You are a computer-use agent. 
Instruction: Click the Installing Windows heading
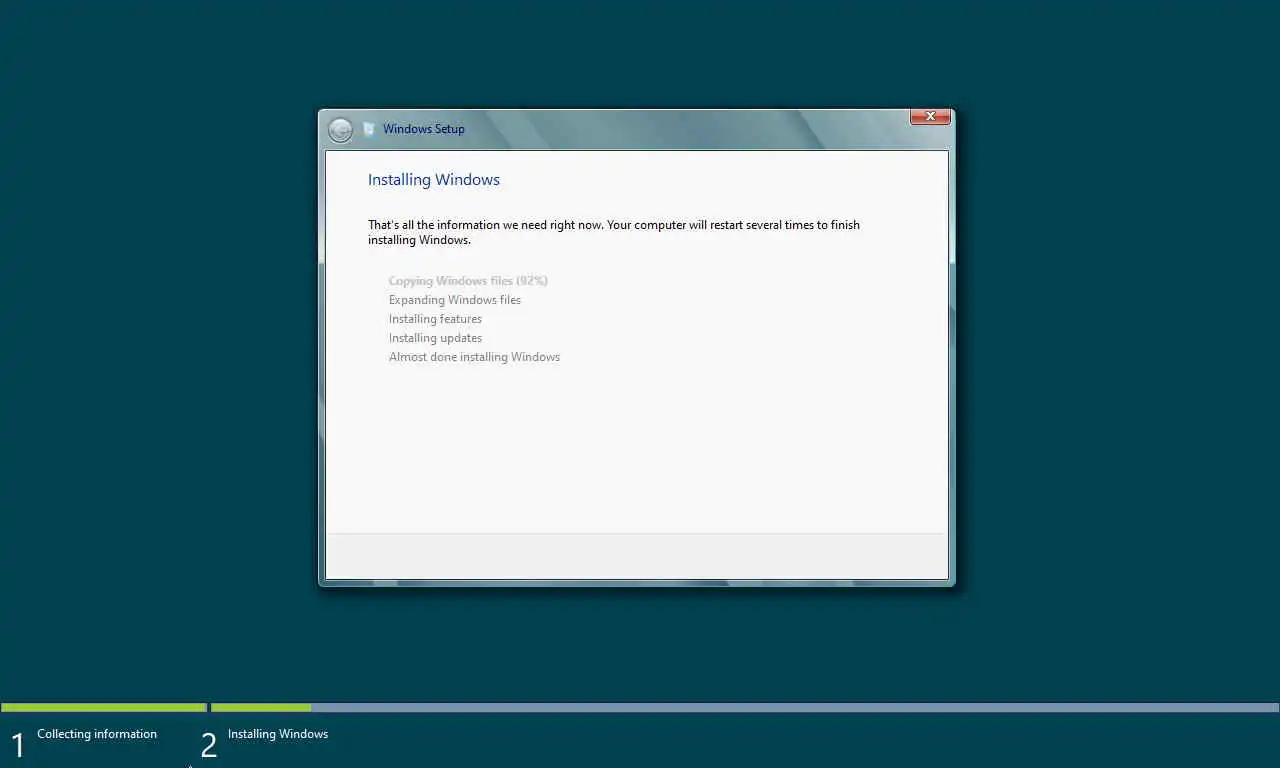tap(434, 180)
